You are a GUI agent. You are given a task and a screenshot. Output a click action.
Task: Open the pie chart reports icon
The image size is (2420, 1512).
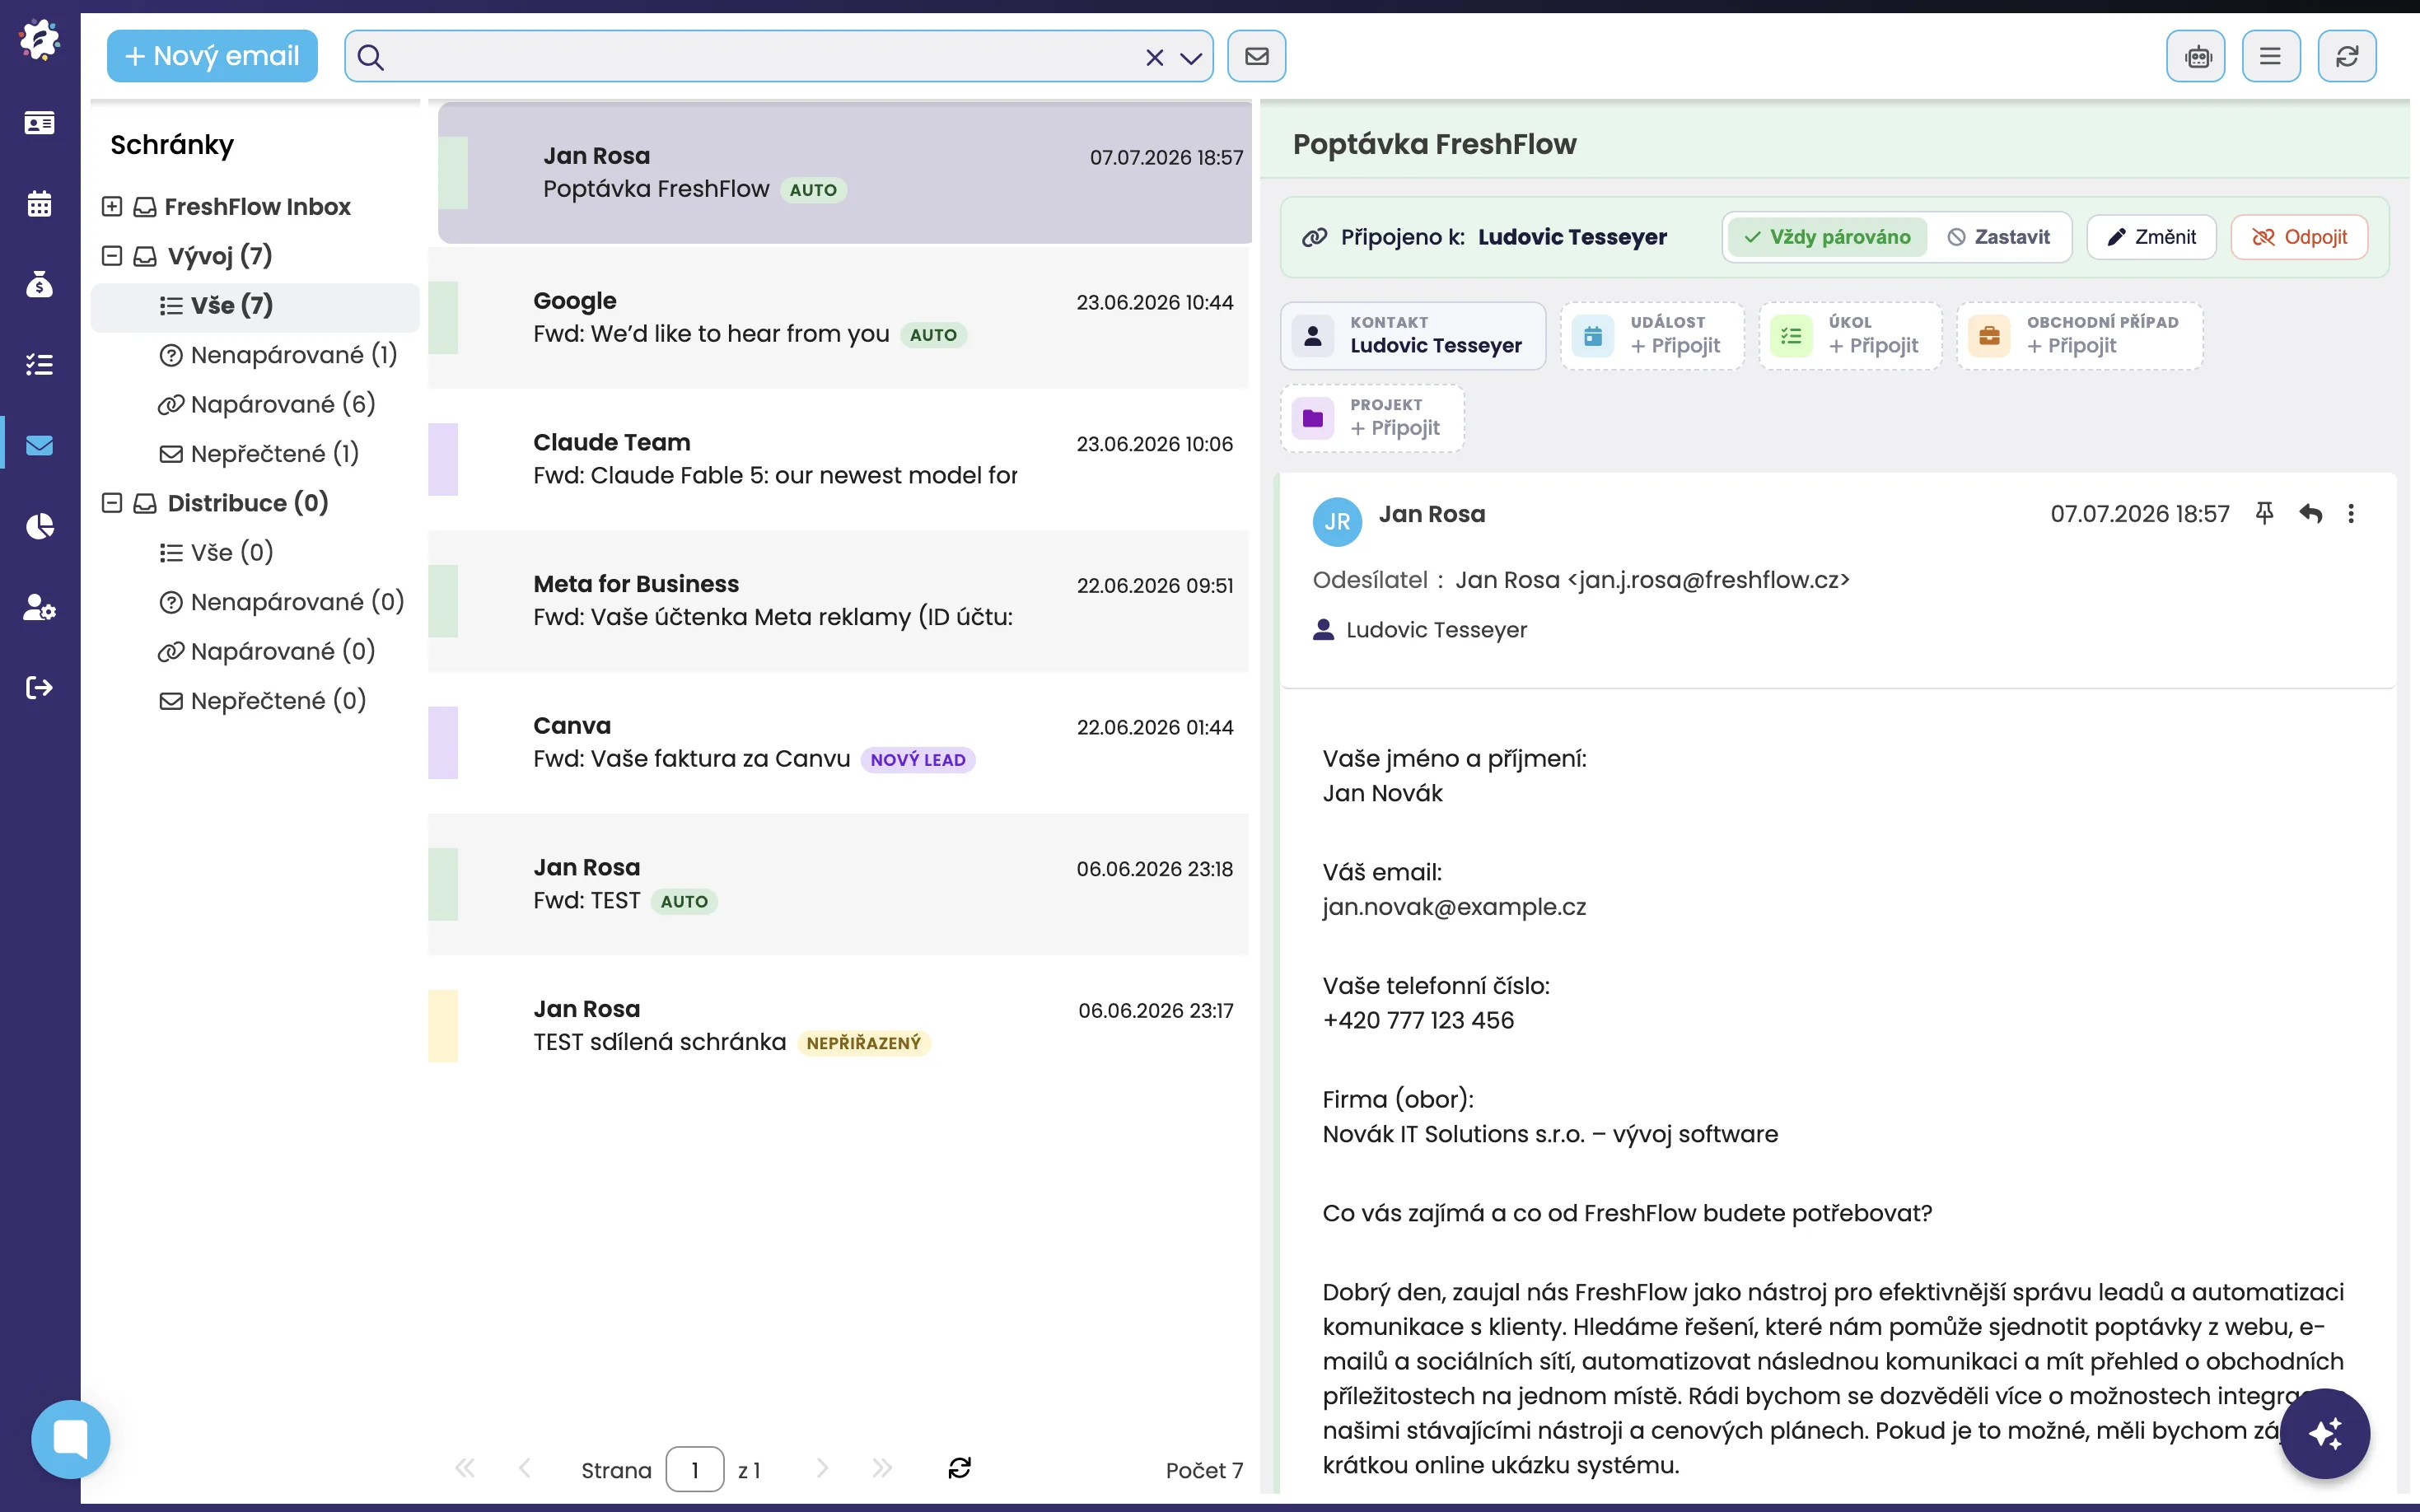[39, 526]
